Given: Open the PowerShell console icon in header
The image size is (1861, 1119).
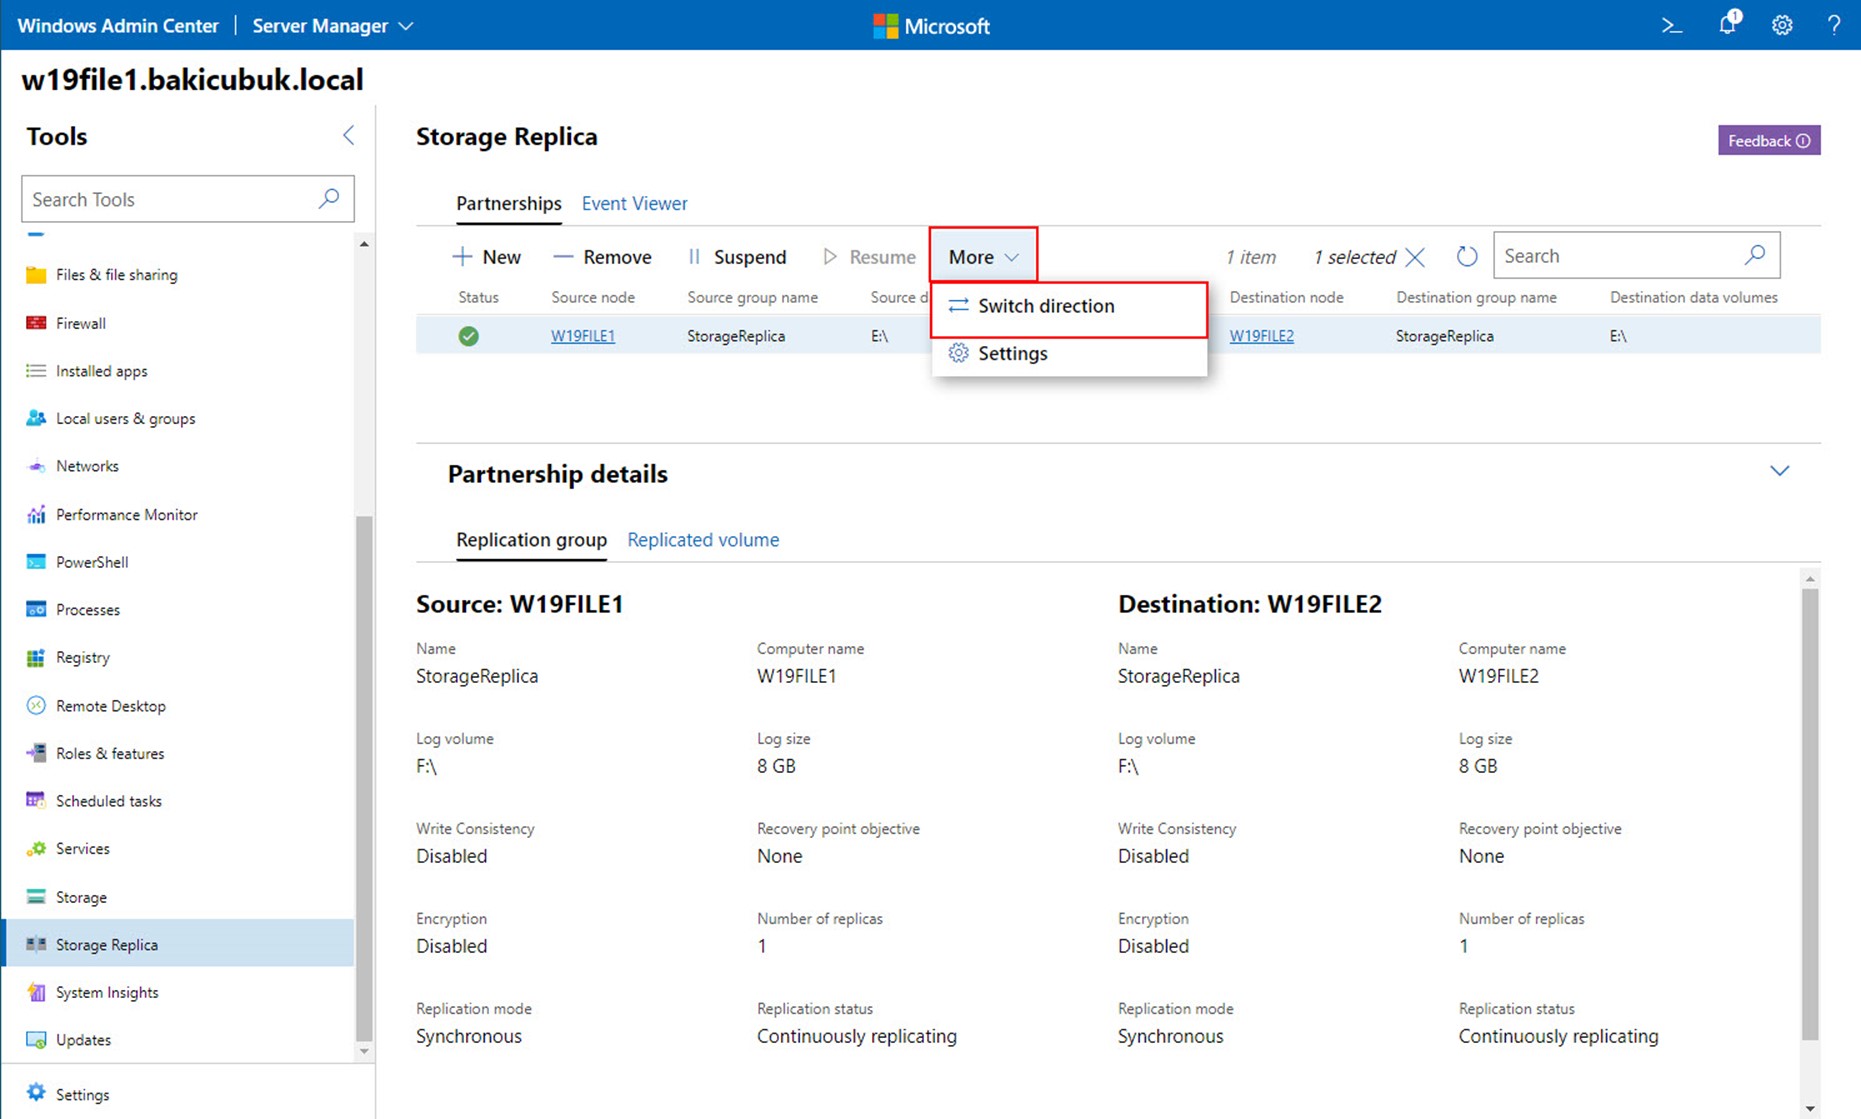Looking at the screenshot, I should click(x=1671, y=26).
